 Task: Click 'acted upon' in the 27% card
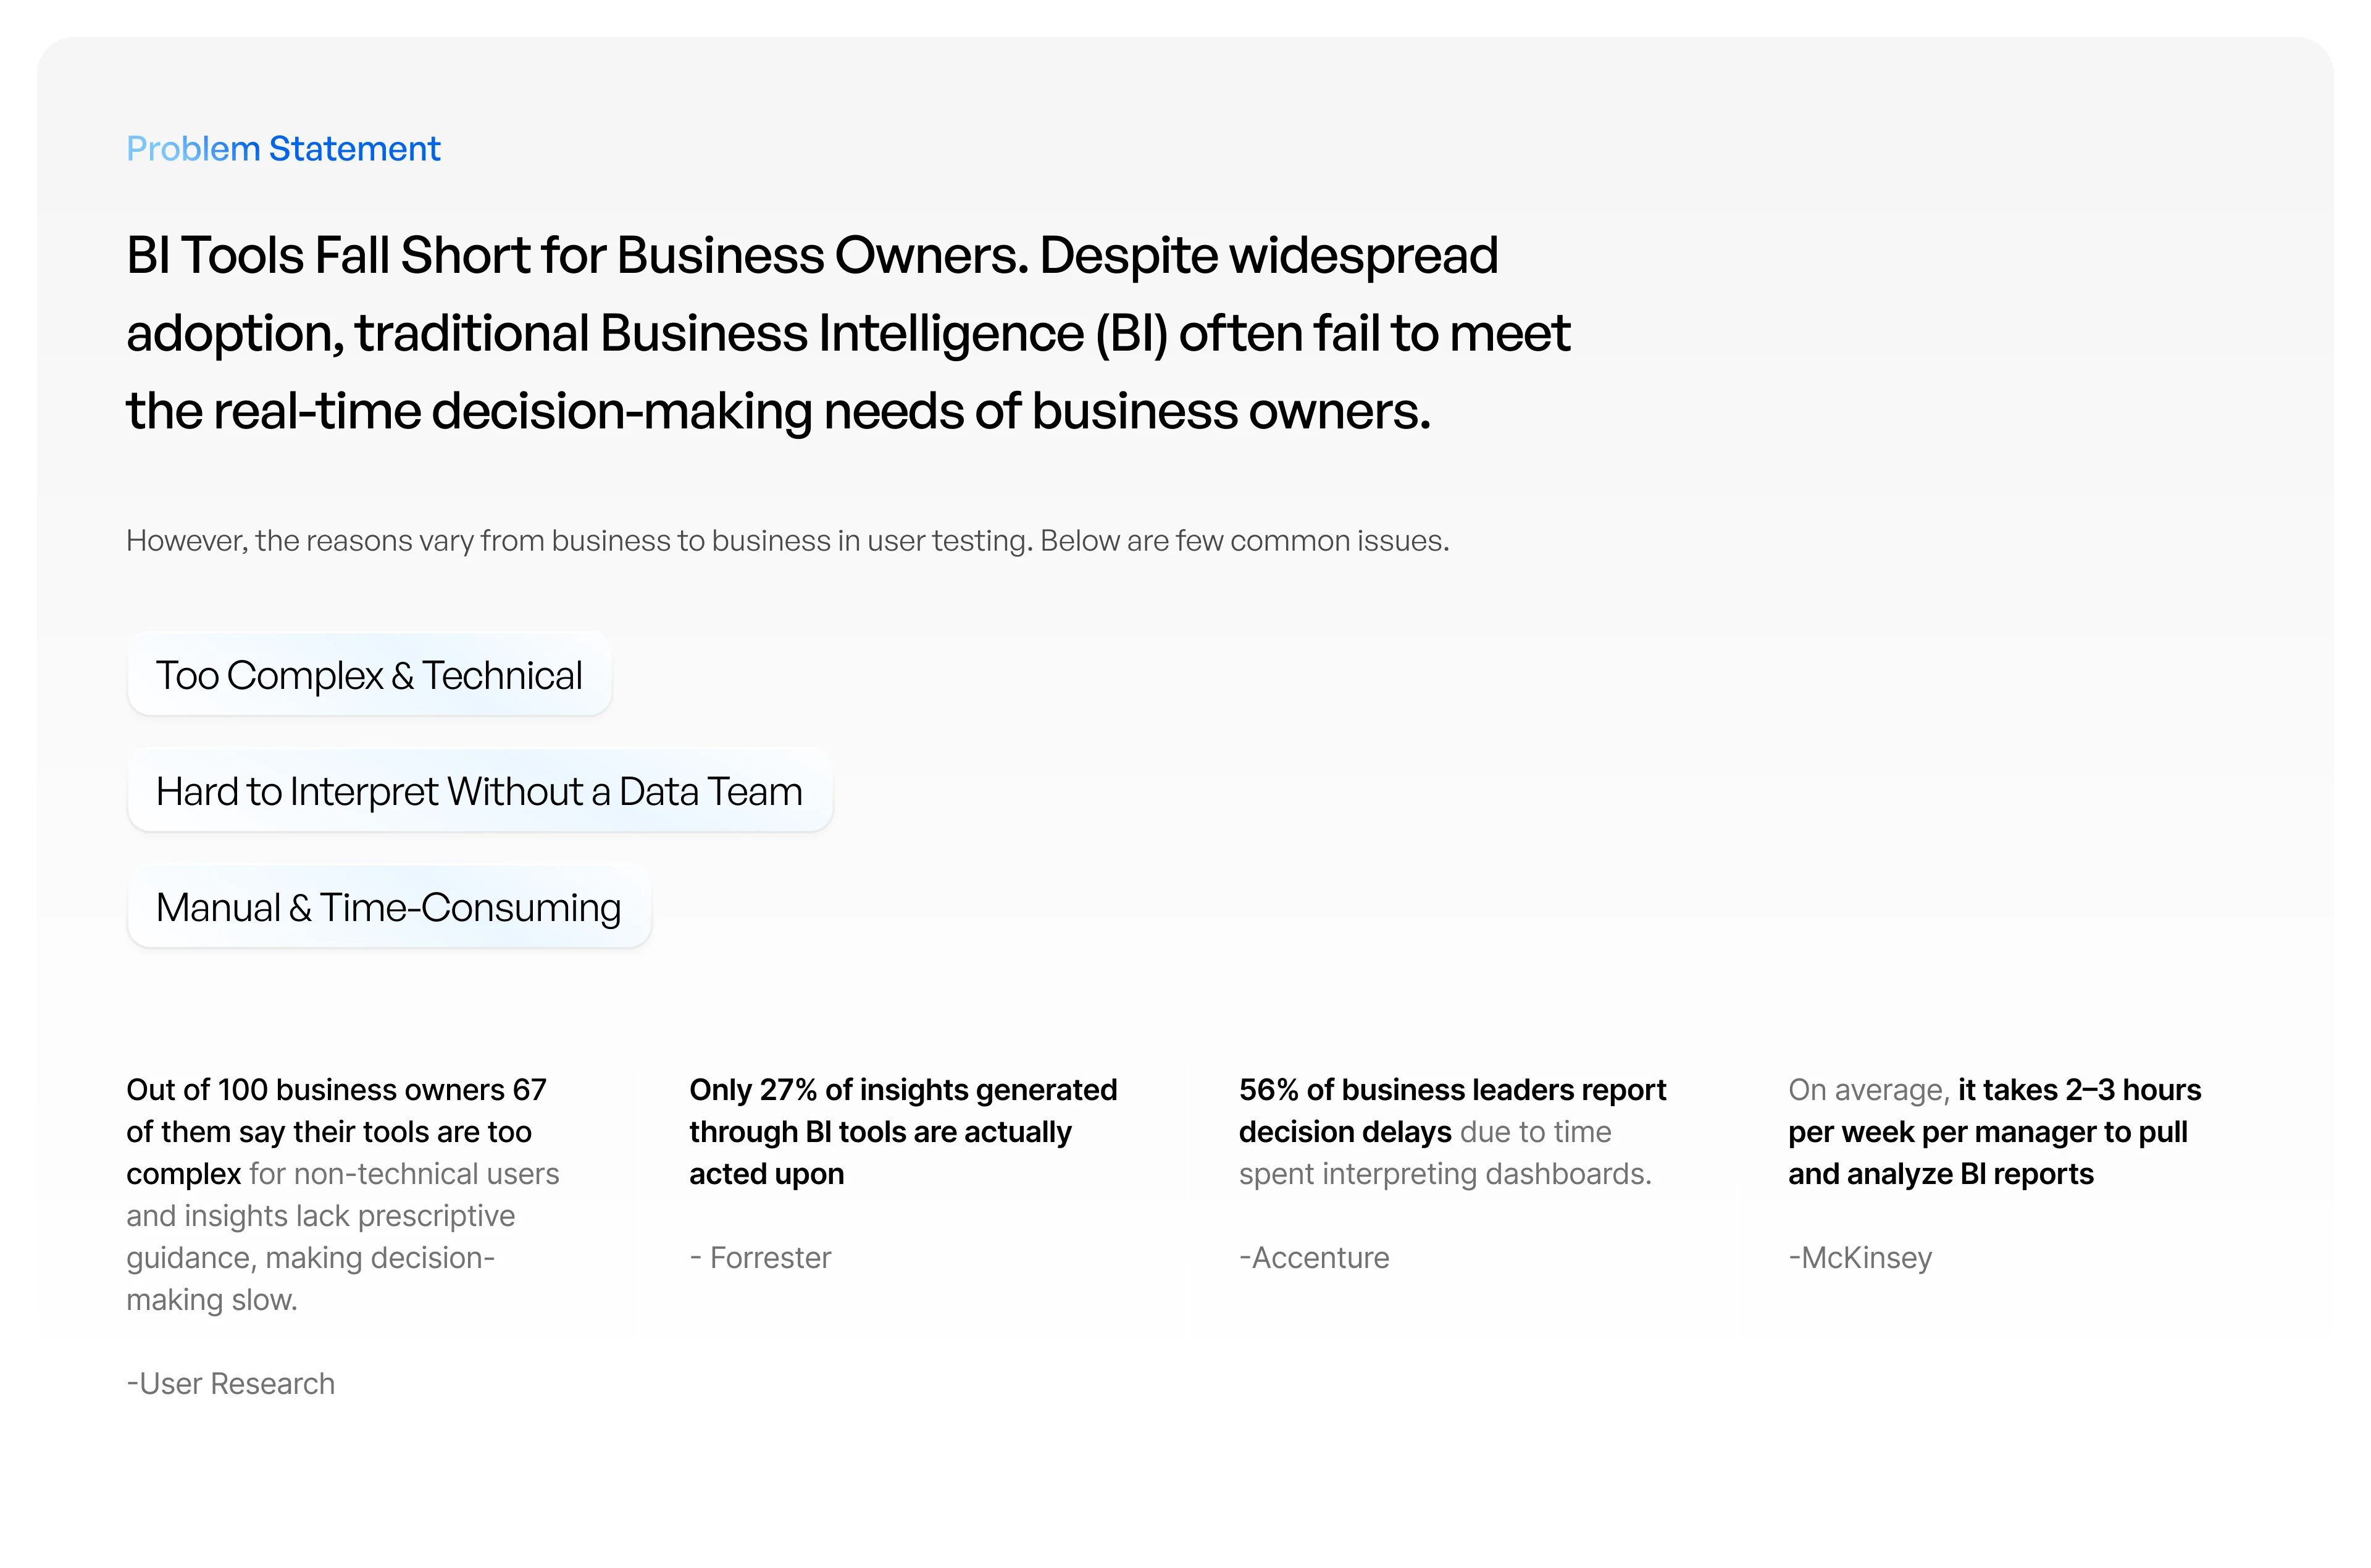[767, 1174]
